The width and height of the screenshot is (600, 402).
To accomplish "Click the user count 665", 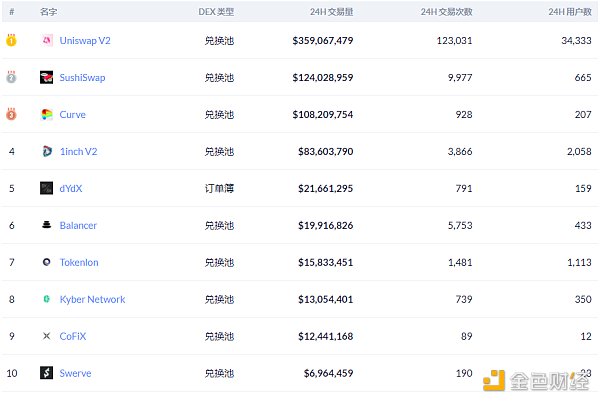I will coord(583,78).
